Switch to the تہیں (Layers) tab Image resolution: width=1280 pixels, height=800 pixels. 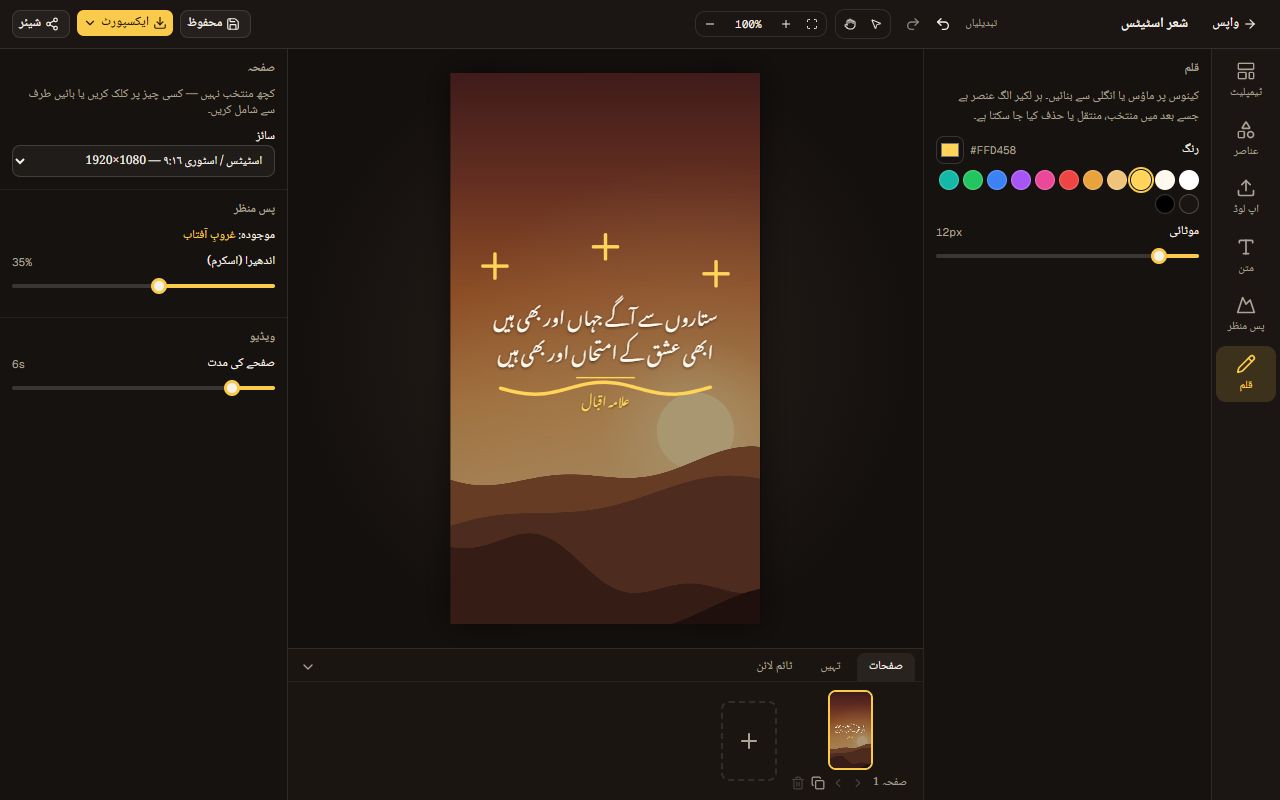click(x=831, y=666)
